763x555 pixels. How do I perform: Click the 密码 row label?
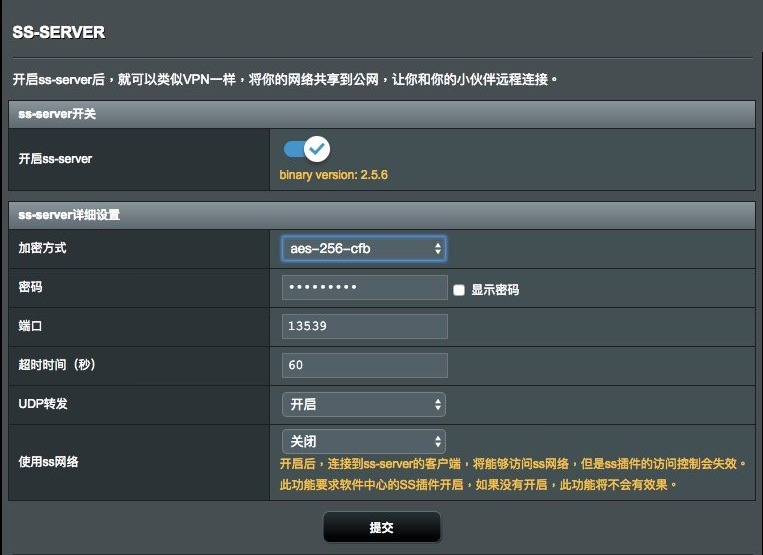(30, 287)
